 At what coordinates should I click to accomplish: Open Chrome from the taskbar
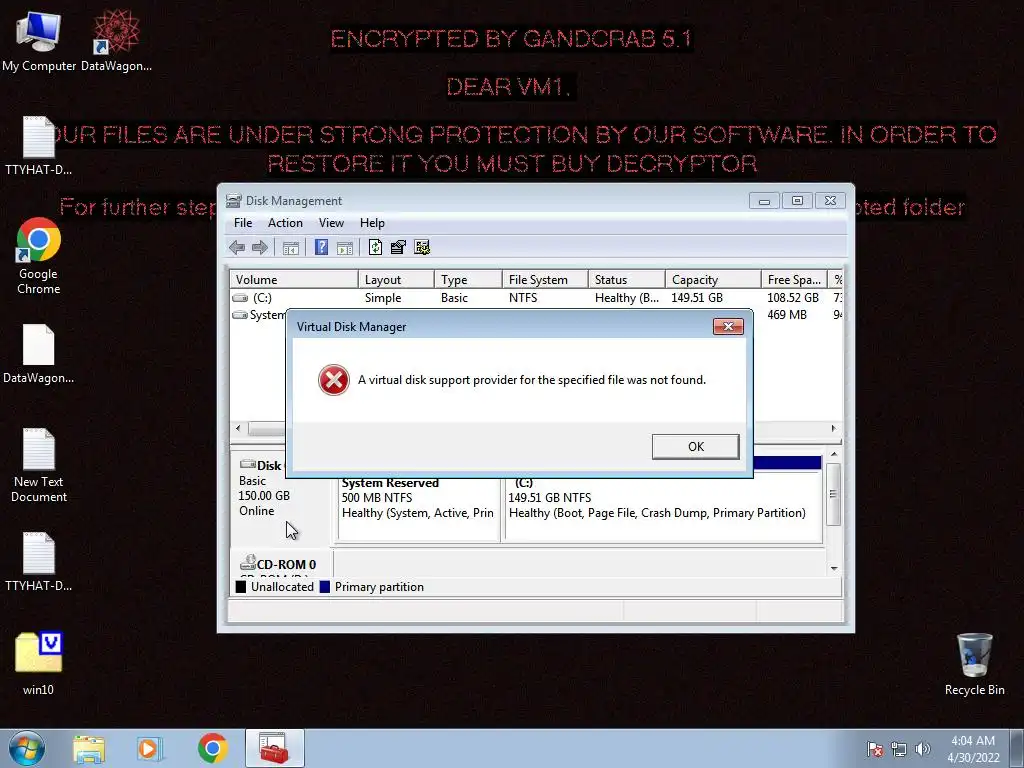tap(212, 749)
